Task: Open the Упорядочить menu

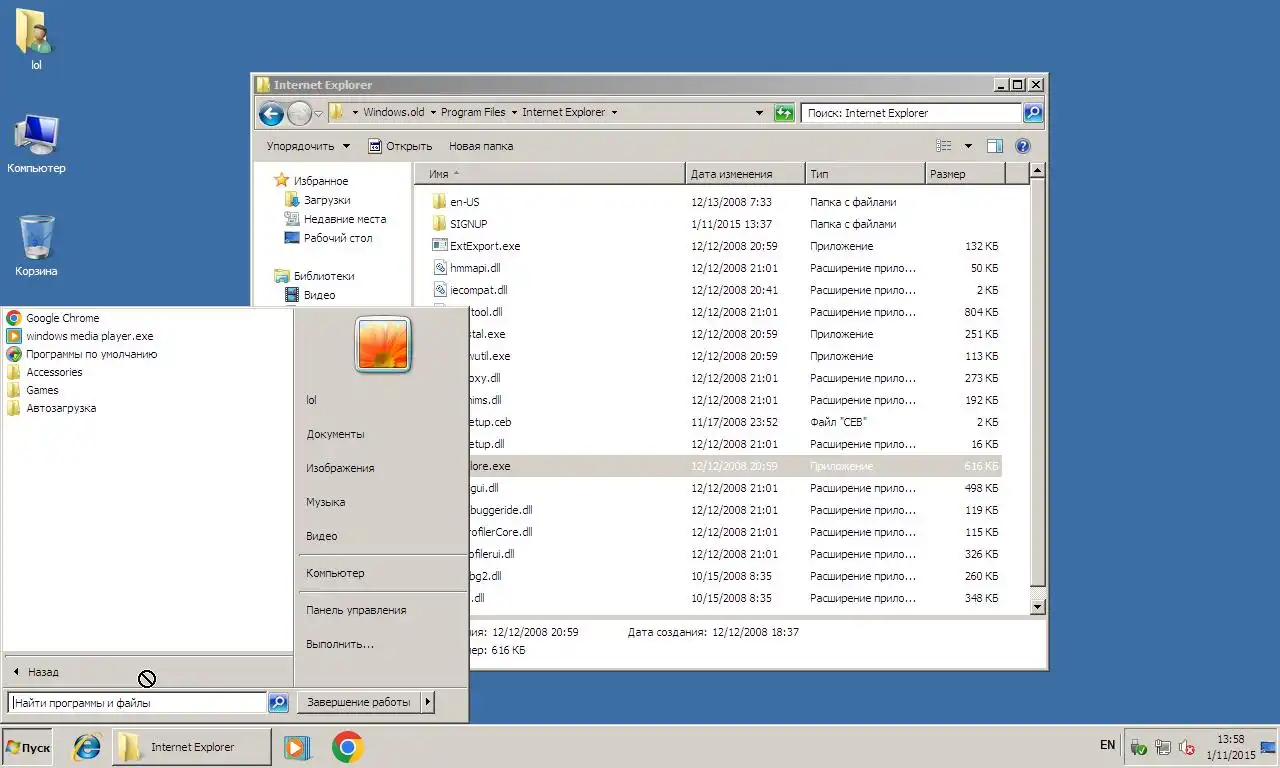Action: pyautogui.click(x=308, y=146)
